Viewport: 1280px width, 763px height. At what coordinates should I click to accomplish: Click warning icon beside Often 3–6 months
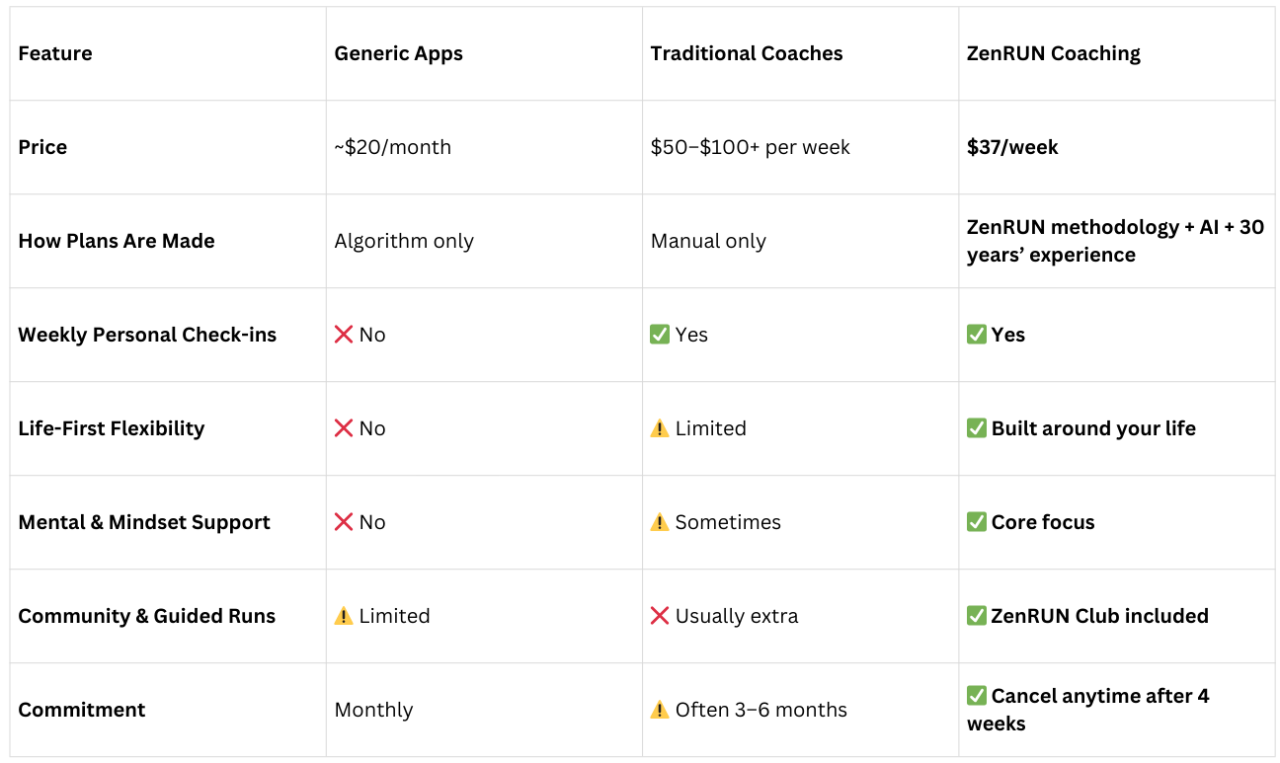[x=660, y=710]
